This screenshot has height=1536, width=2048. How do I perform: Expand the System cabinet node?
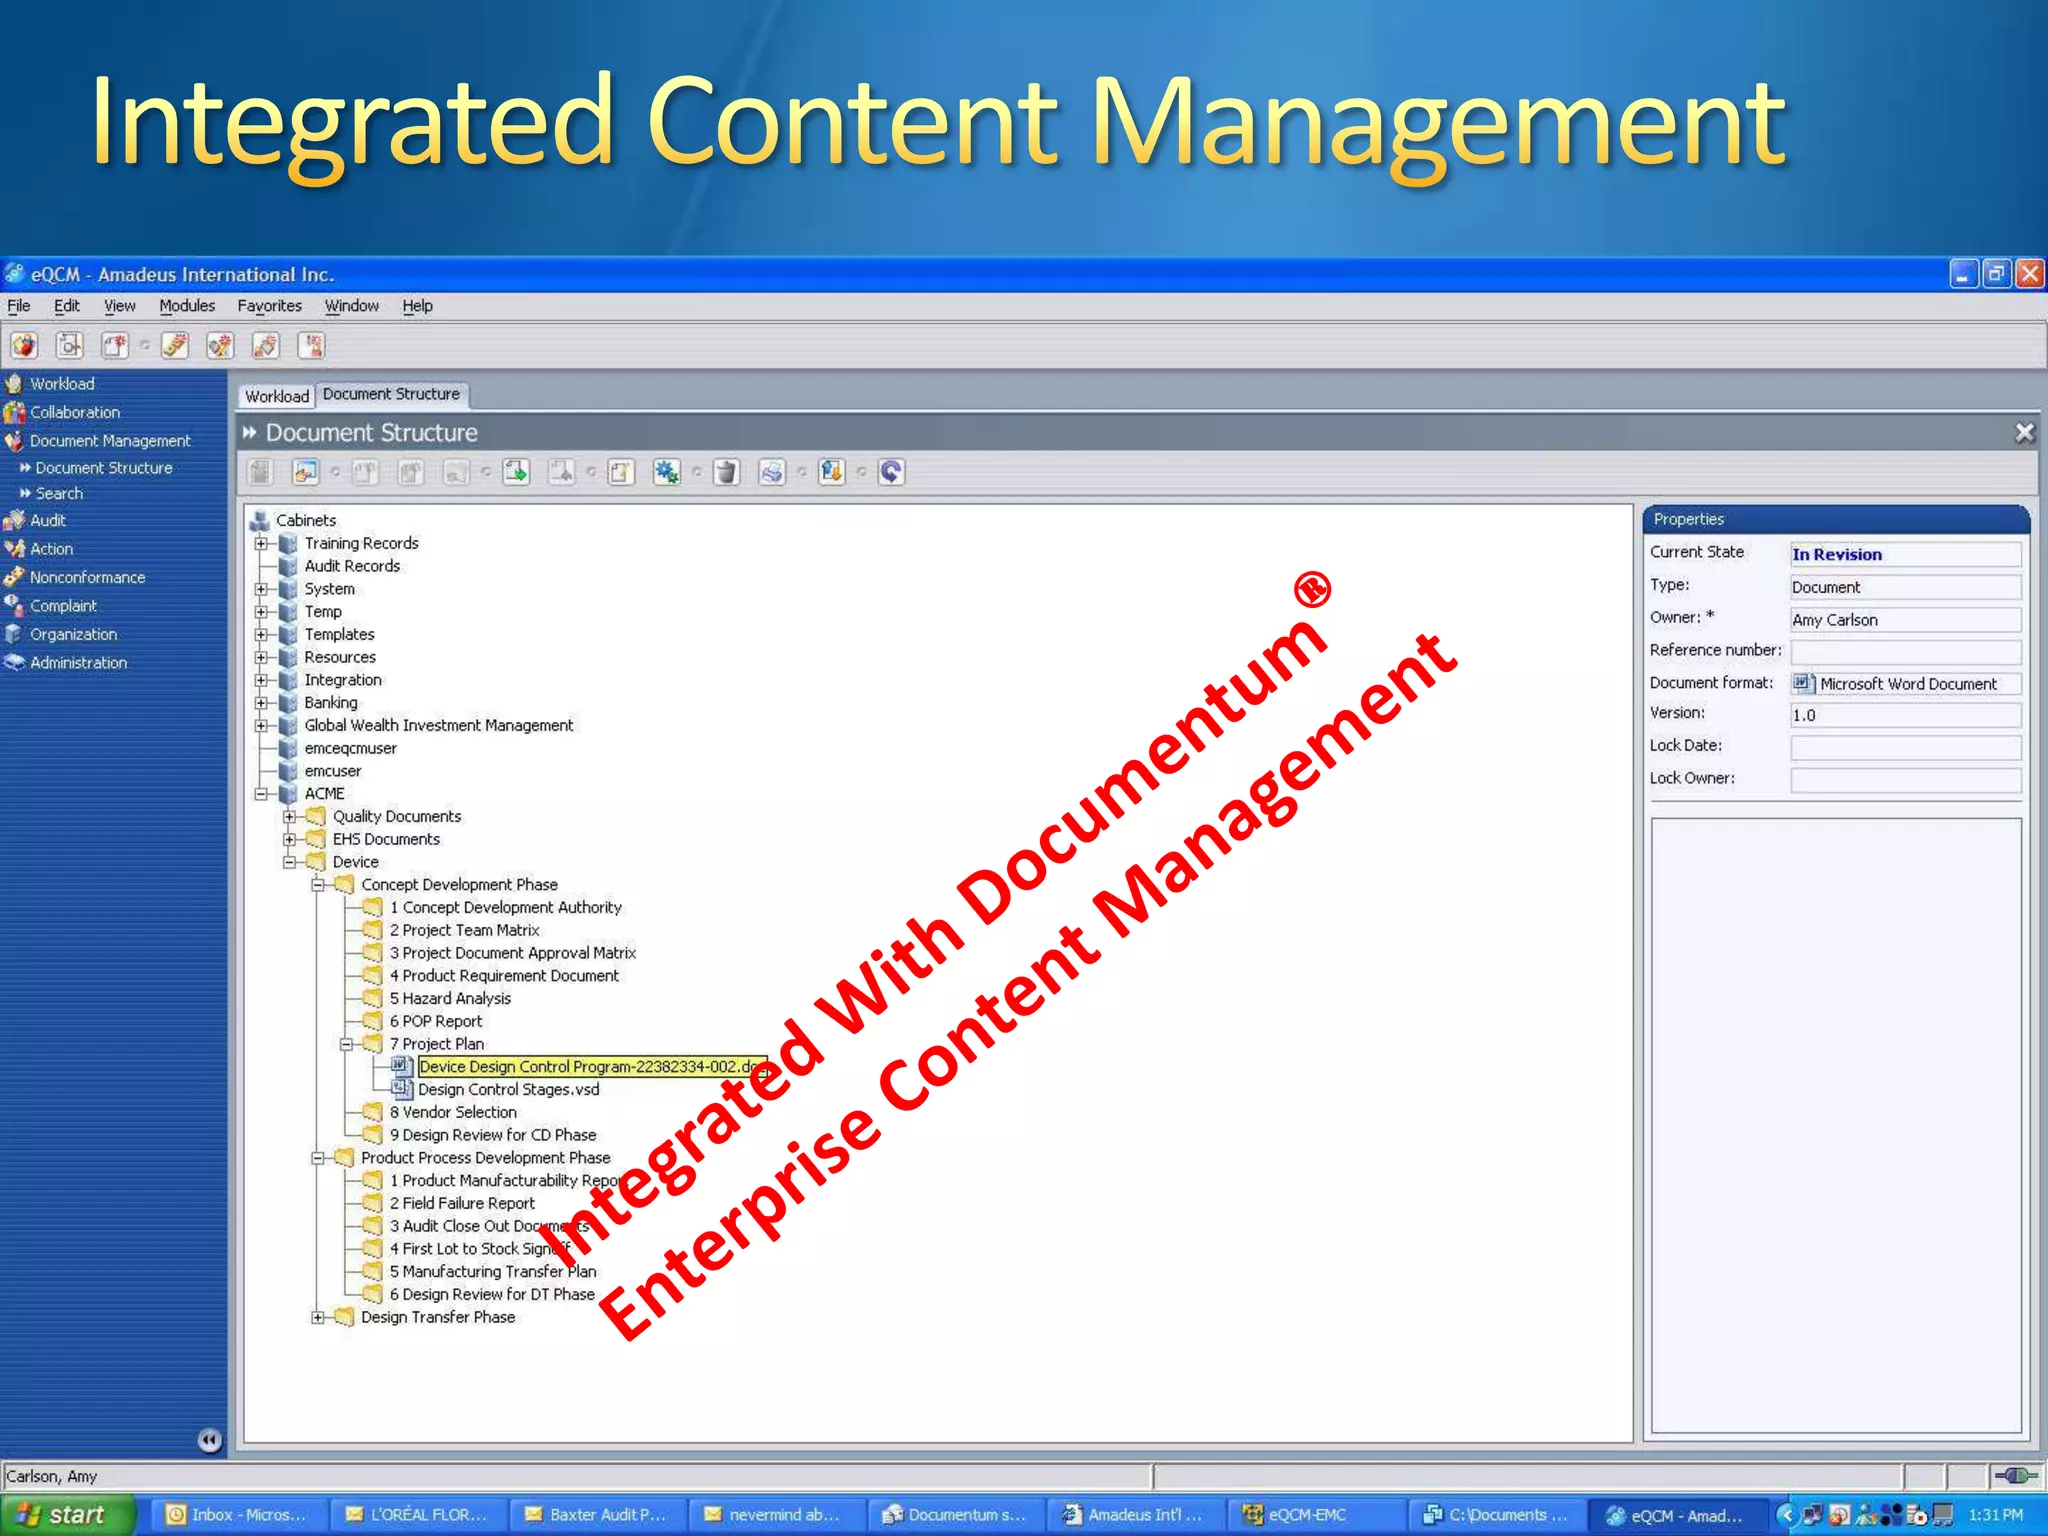(x=261, y=589)
